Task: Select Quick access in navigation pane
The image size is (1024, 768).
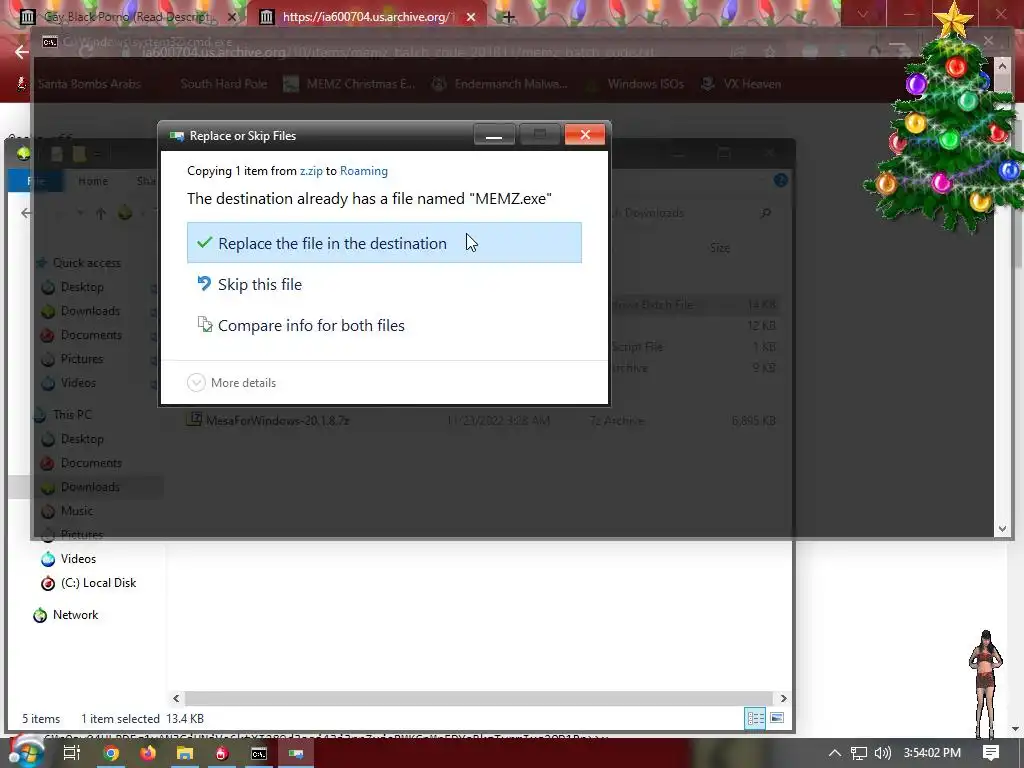Action: tap(79, 263)
